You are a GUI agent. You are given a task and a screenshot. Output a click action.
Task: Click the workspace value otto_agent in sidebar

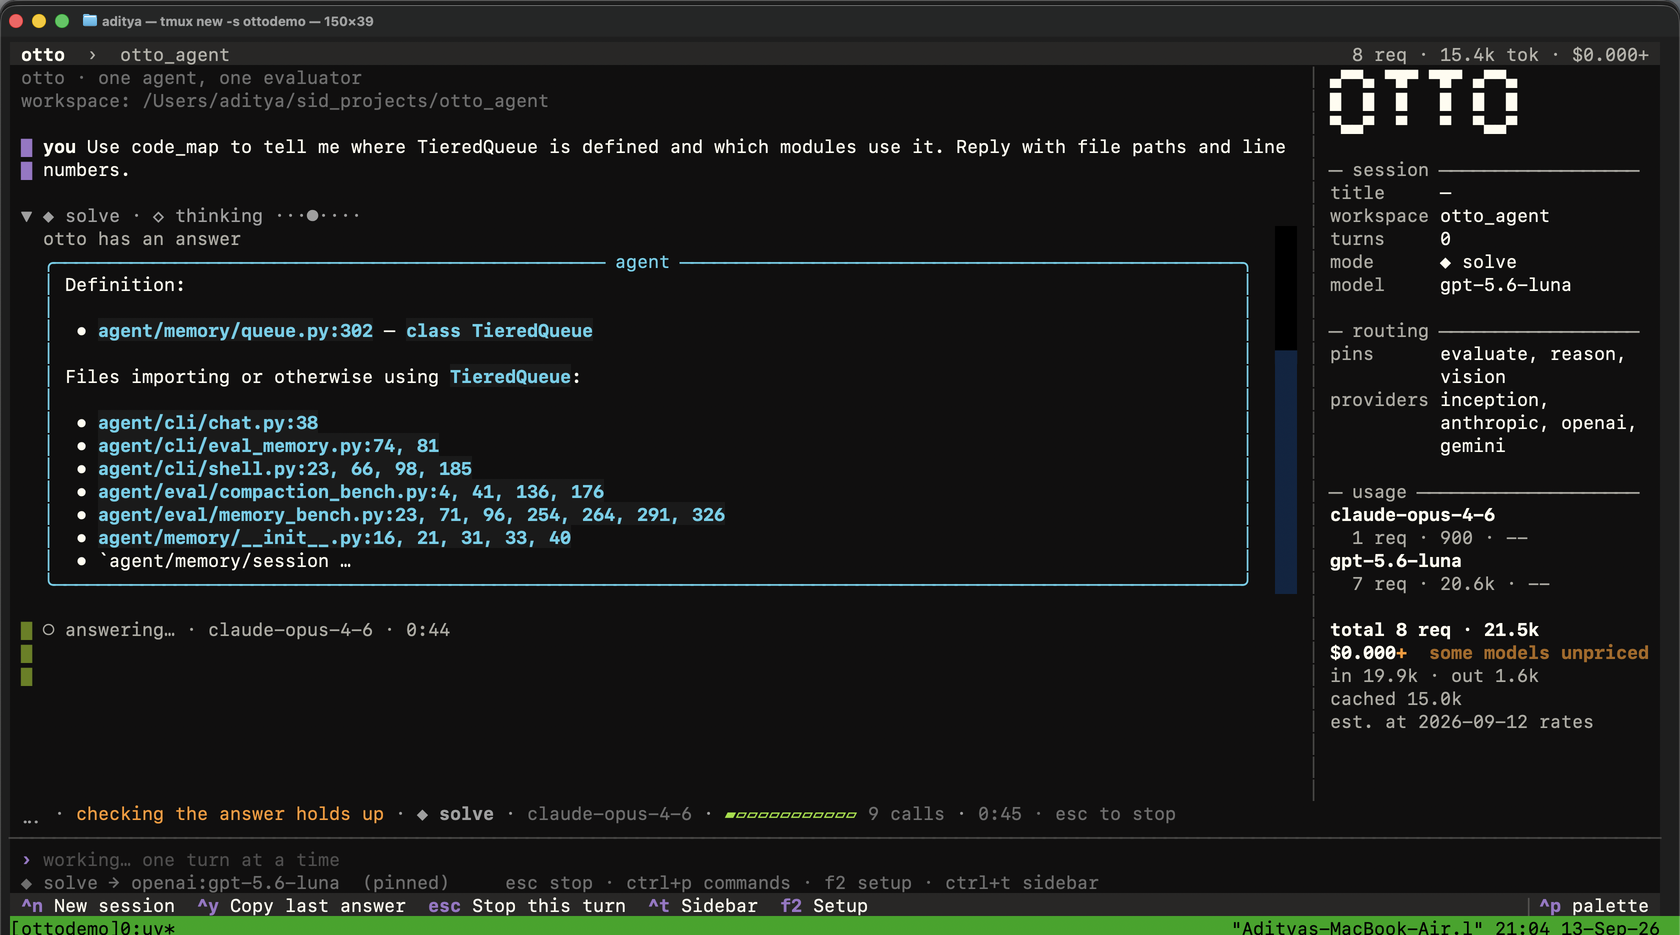tap(1494, 216)
